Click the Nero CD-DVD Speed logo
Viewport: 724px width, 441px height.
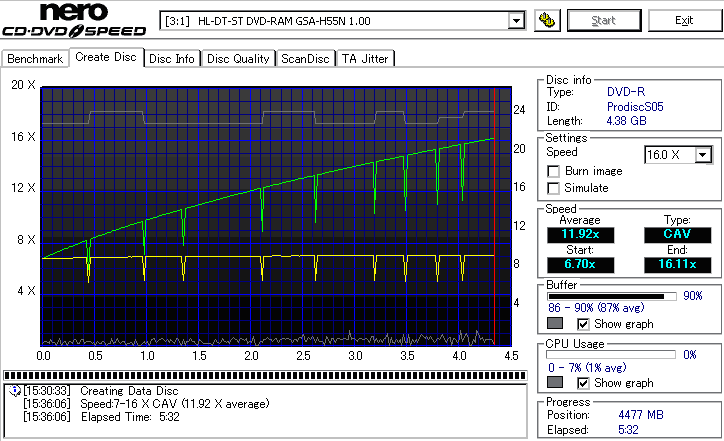[75, 21]
